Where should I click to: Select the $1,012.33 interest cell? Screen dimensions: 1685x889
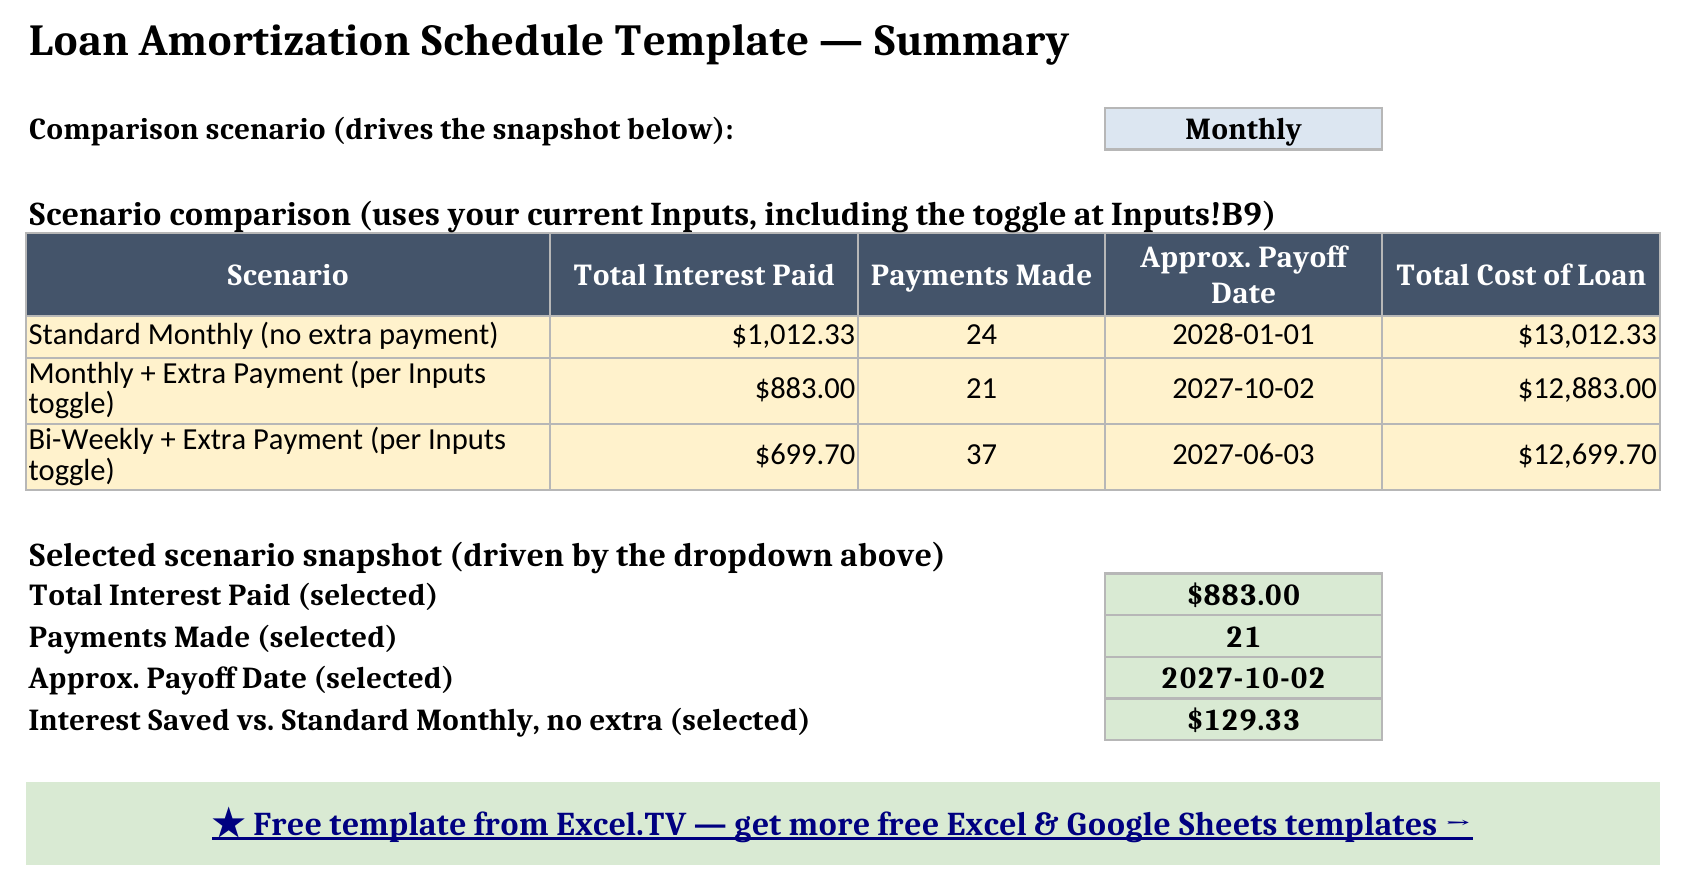pyautogui.click(x=704, y=337)
